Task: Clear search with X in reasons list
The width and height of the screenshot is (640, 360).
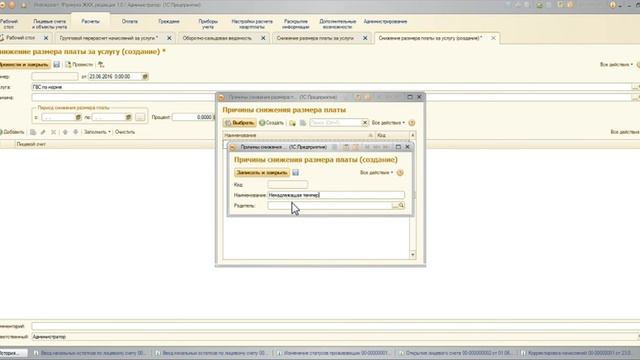Action: pyautogui.click(x=365, y=123)
